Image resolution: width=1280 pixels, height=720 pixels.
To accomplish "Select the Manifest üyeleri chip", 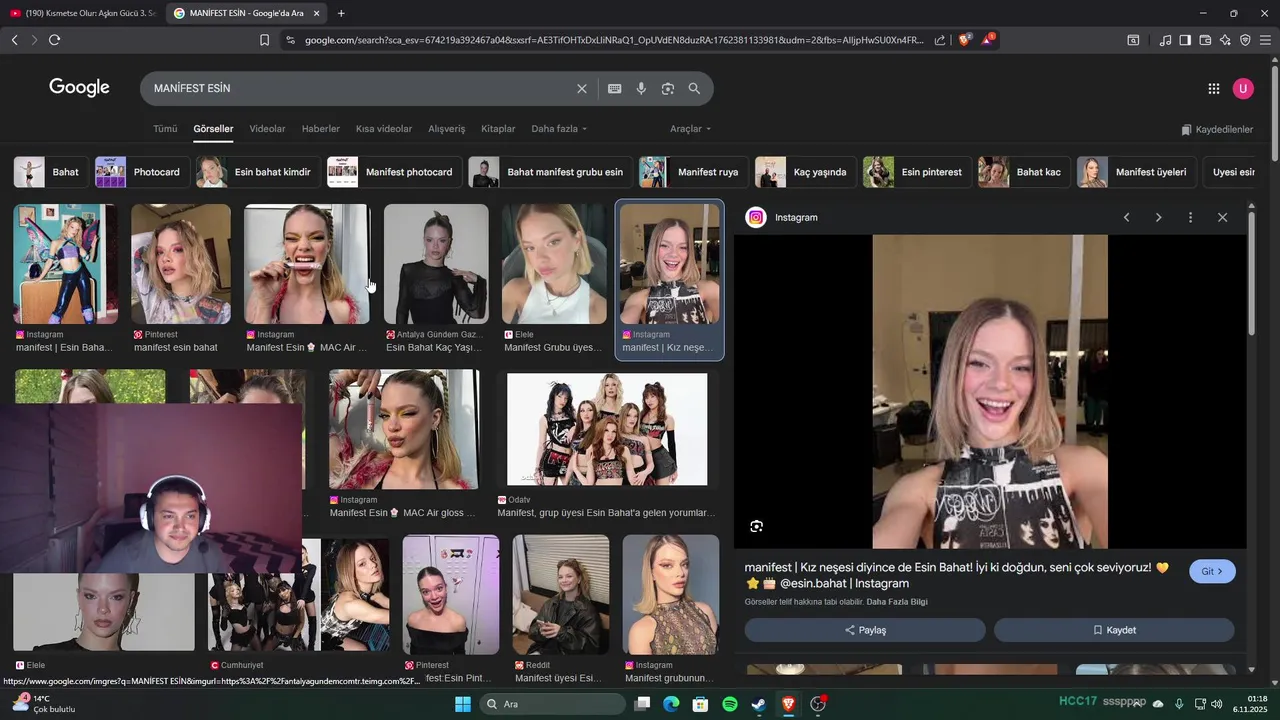I will click(x=1136, y=172).
